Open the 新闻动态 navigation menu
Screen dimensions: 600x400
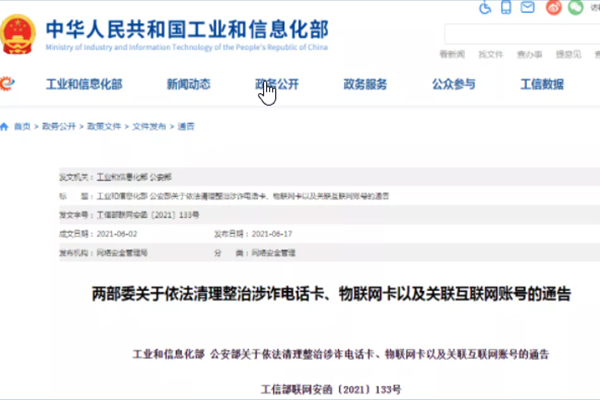189,84
